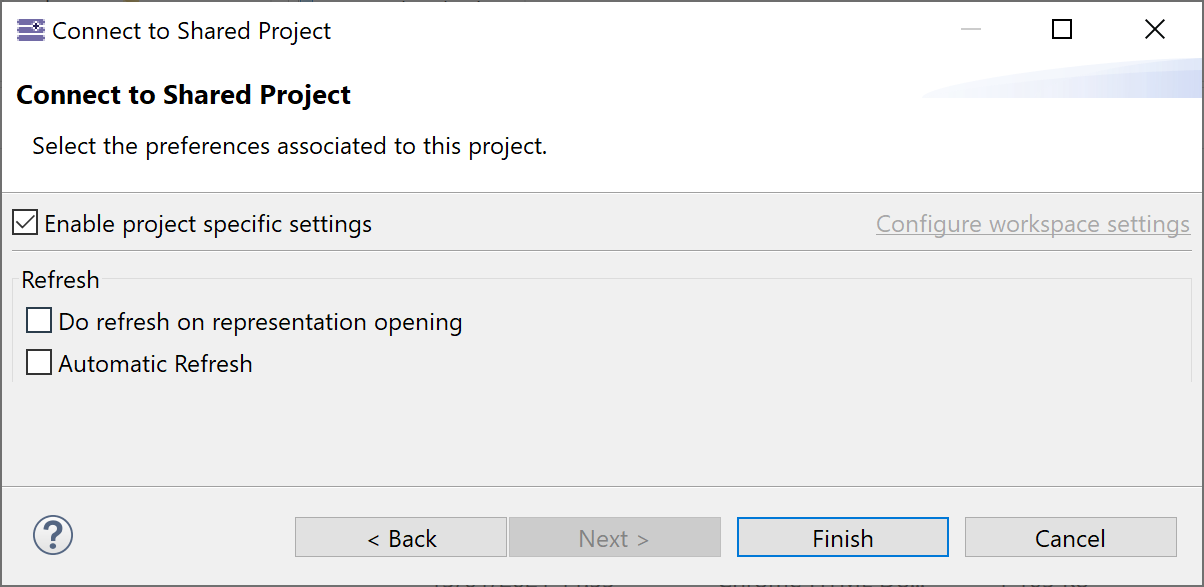Click the Refresh group heading
Image resolution: width=1204 pixels, height=587 pixels.
(x=60, y=280)
